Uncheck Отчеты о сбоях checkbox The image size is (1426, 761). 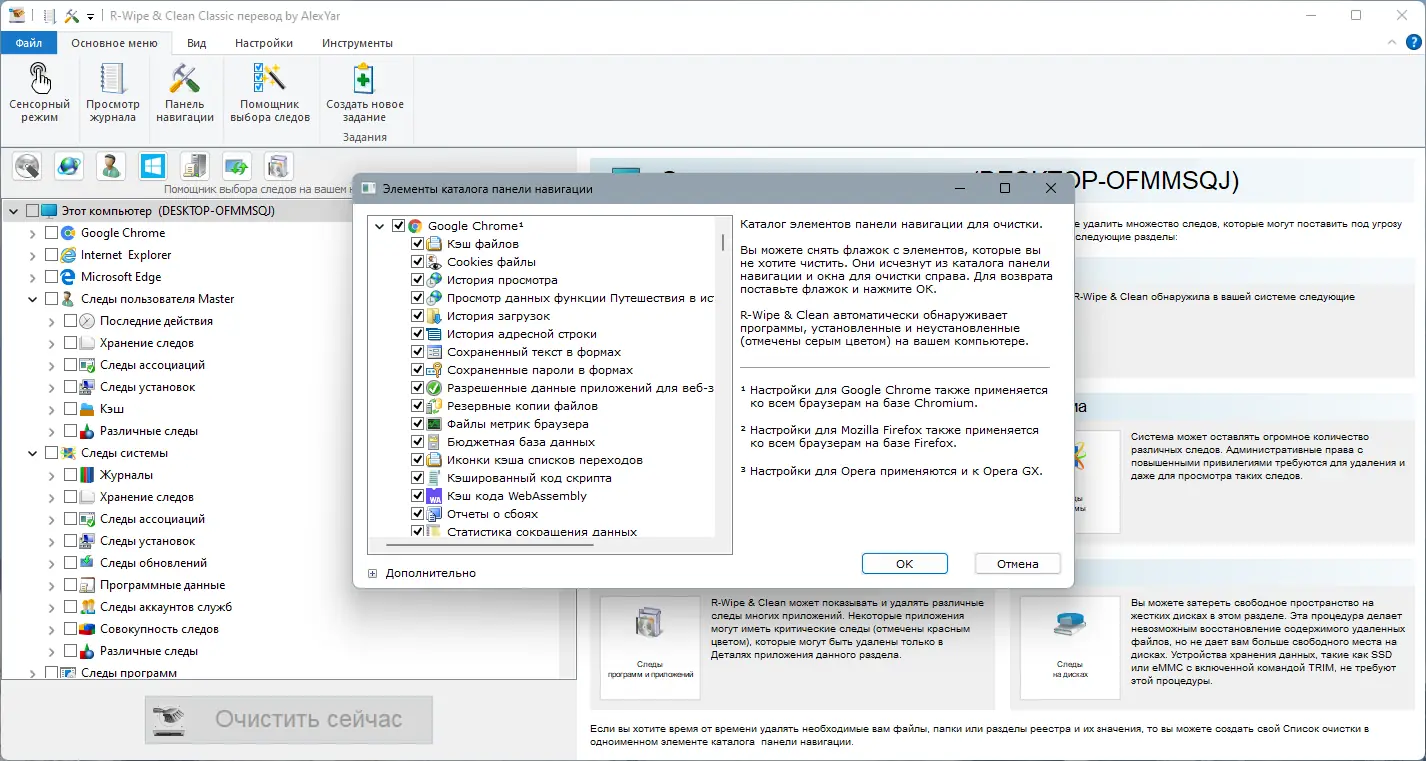418,514
